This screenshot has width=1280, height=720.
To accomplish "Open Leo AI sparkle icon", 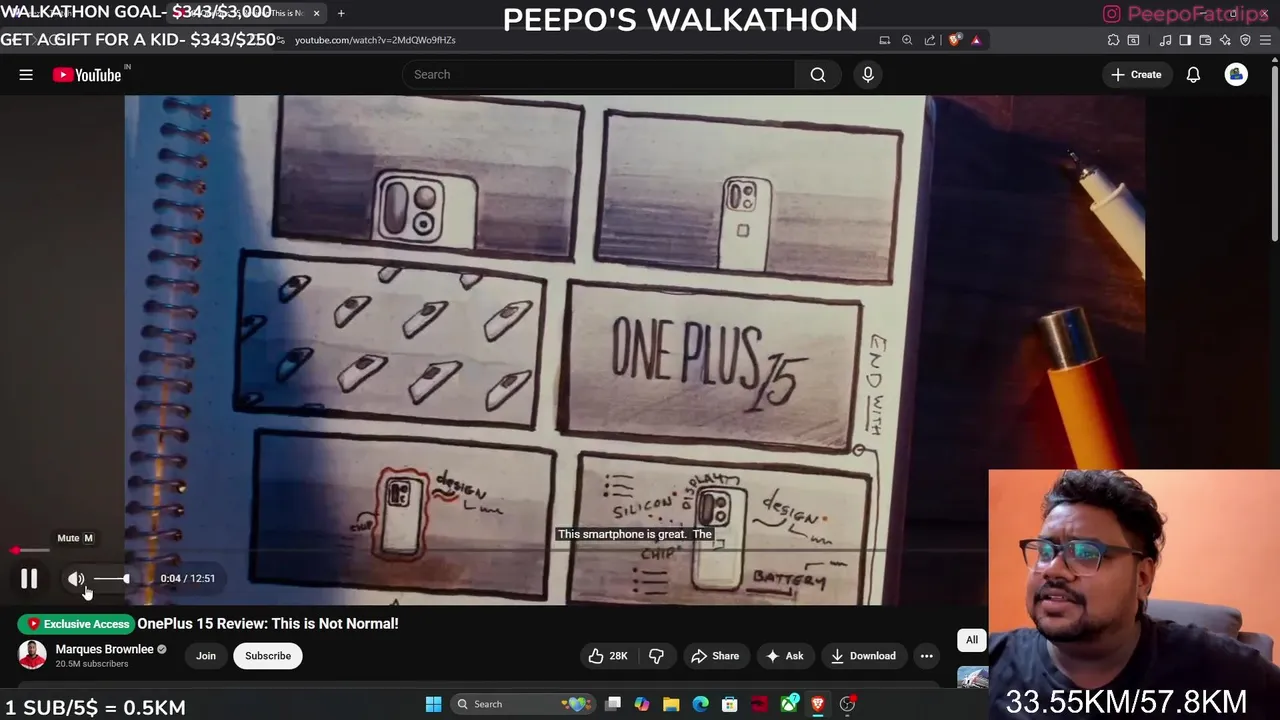I will pos(1225,40).
